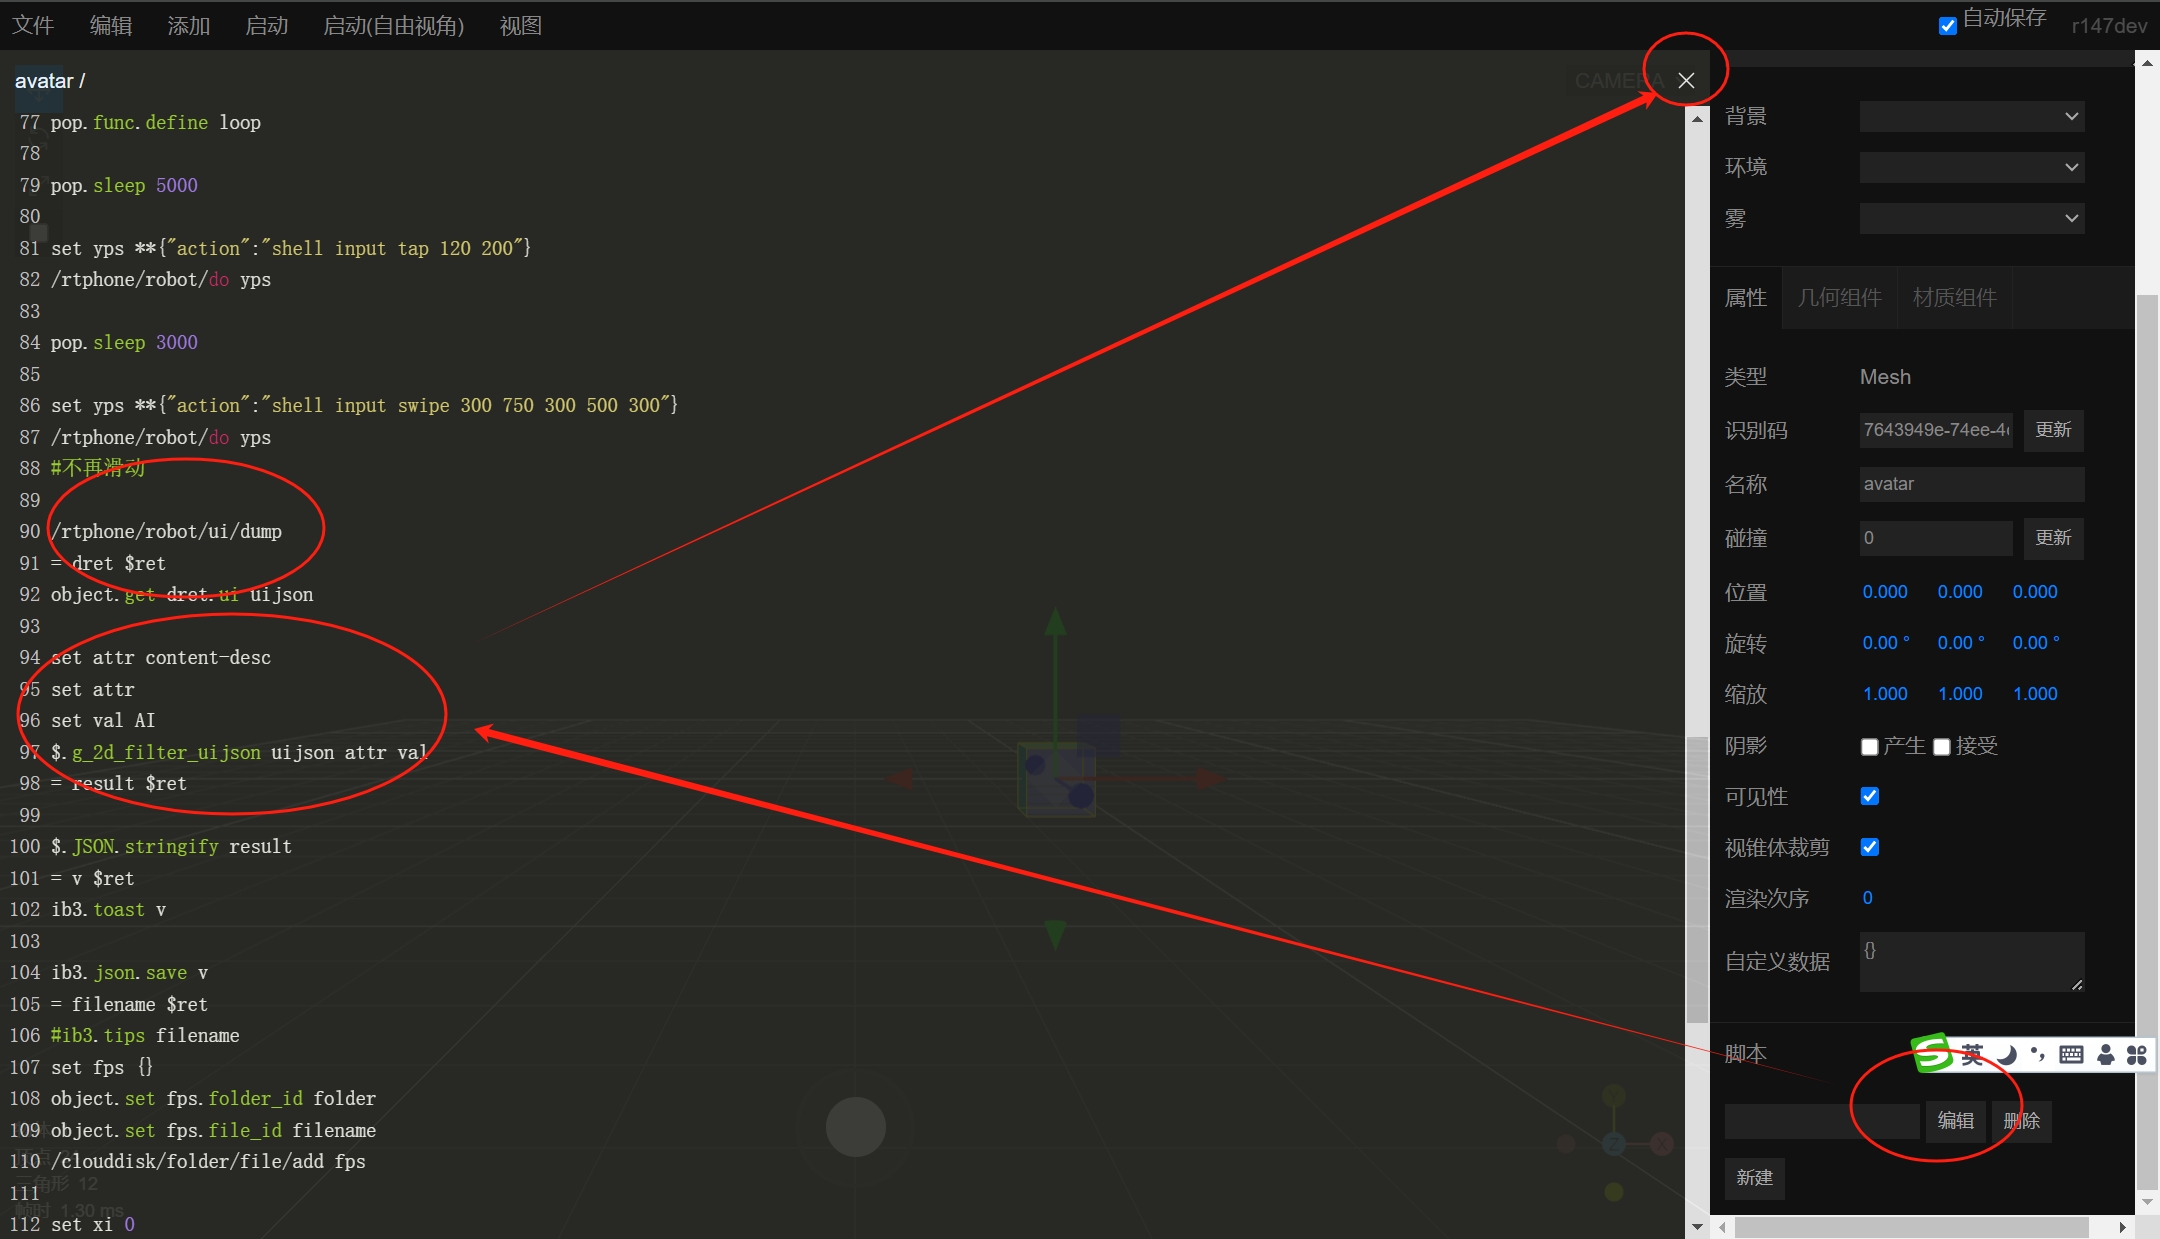Open the IME soft keyboard icon

point(2071,1054)
